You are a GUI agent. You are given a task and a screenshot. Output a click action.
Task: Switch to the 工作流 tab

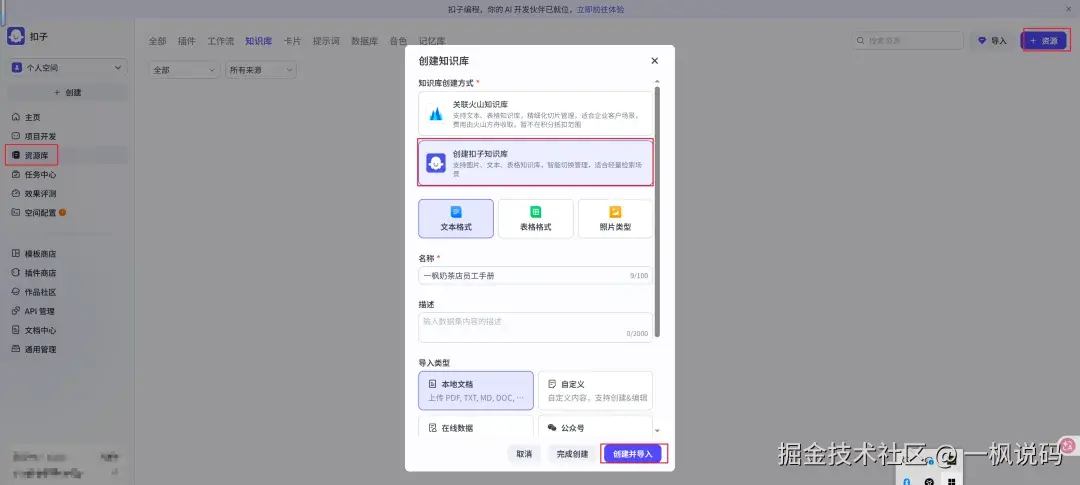pos(221,41)
